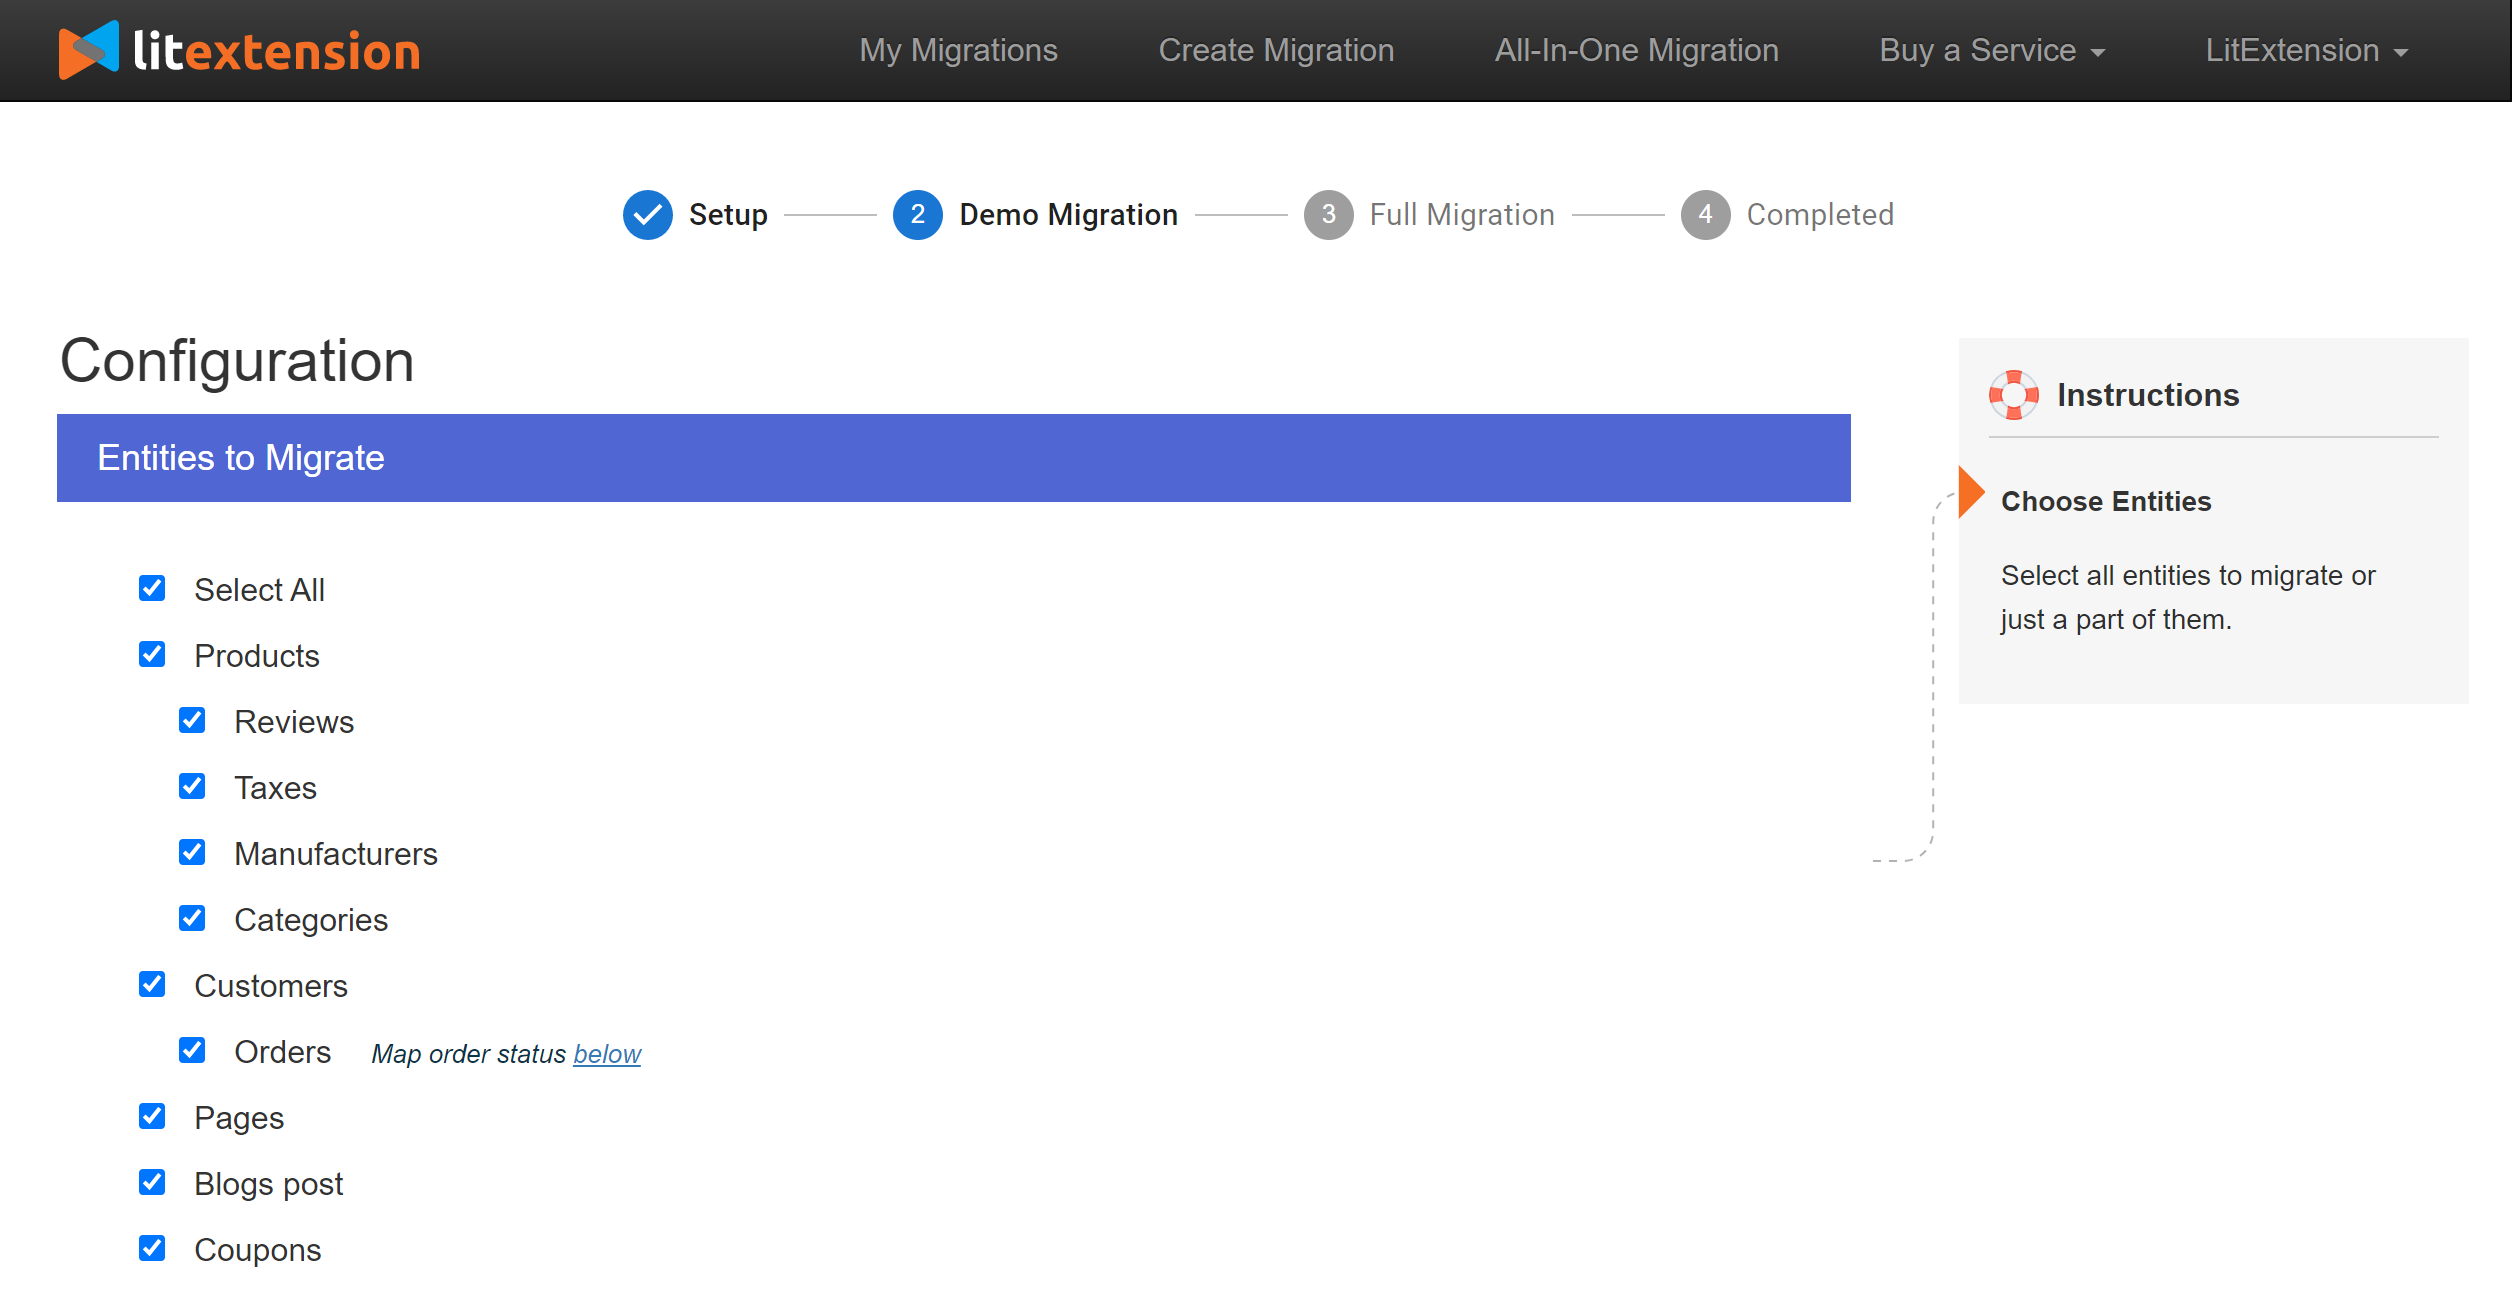The height and width of the screenshot is (1310, 2512).
Task: Uncheck the Coupons checkbox
Action: pos(153,1249)
